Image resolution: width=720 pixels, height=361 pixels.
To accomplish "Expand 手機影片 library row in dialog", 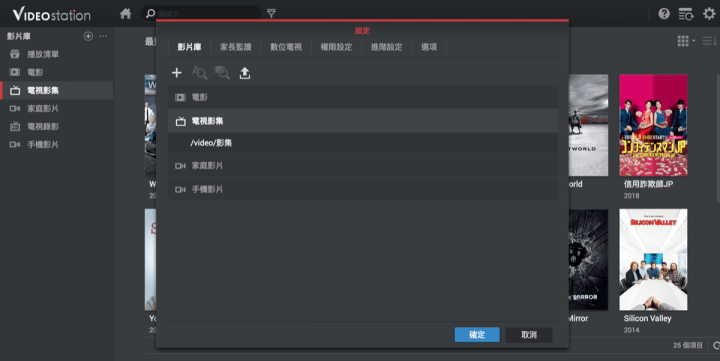I will pos(363,189).
